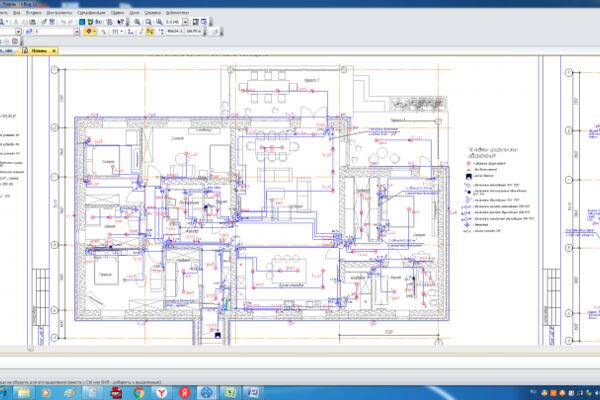Image resolution: width=600 pixels, height=400 pixels.
Task: Click the local coordinate system icon
Action: (130, 31)
